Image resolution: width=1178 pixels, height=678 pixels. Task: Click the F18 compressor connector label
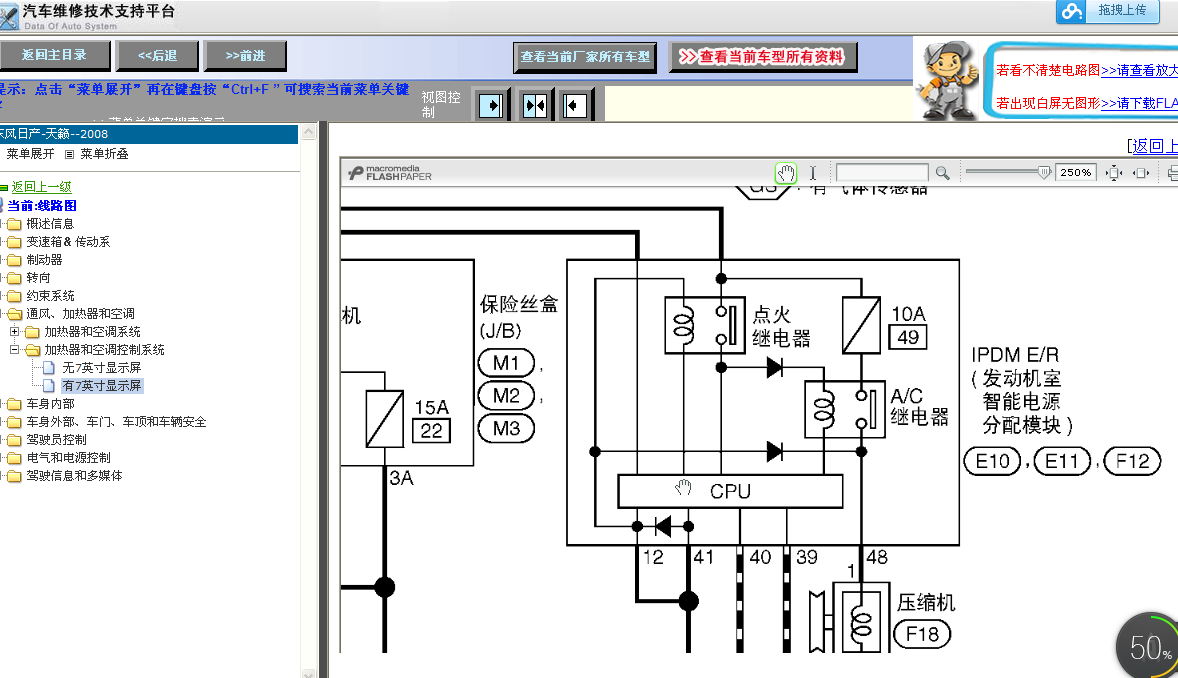(x=922, y=634)
